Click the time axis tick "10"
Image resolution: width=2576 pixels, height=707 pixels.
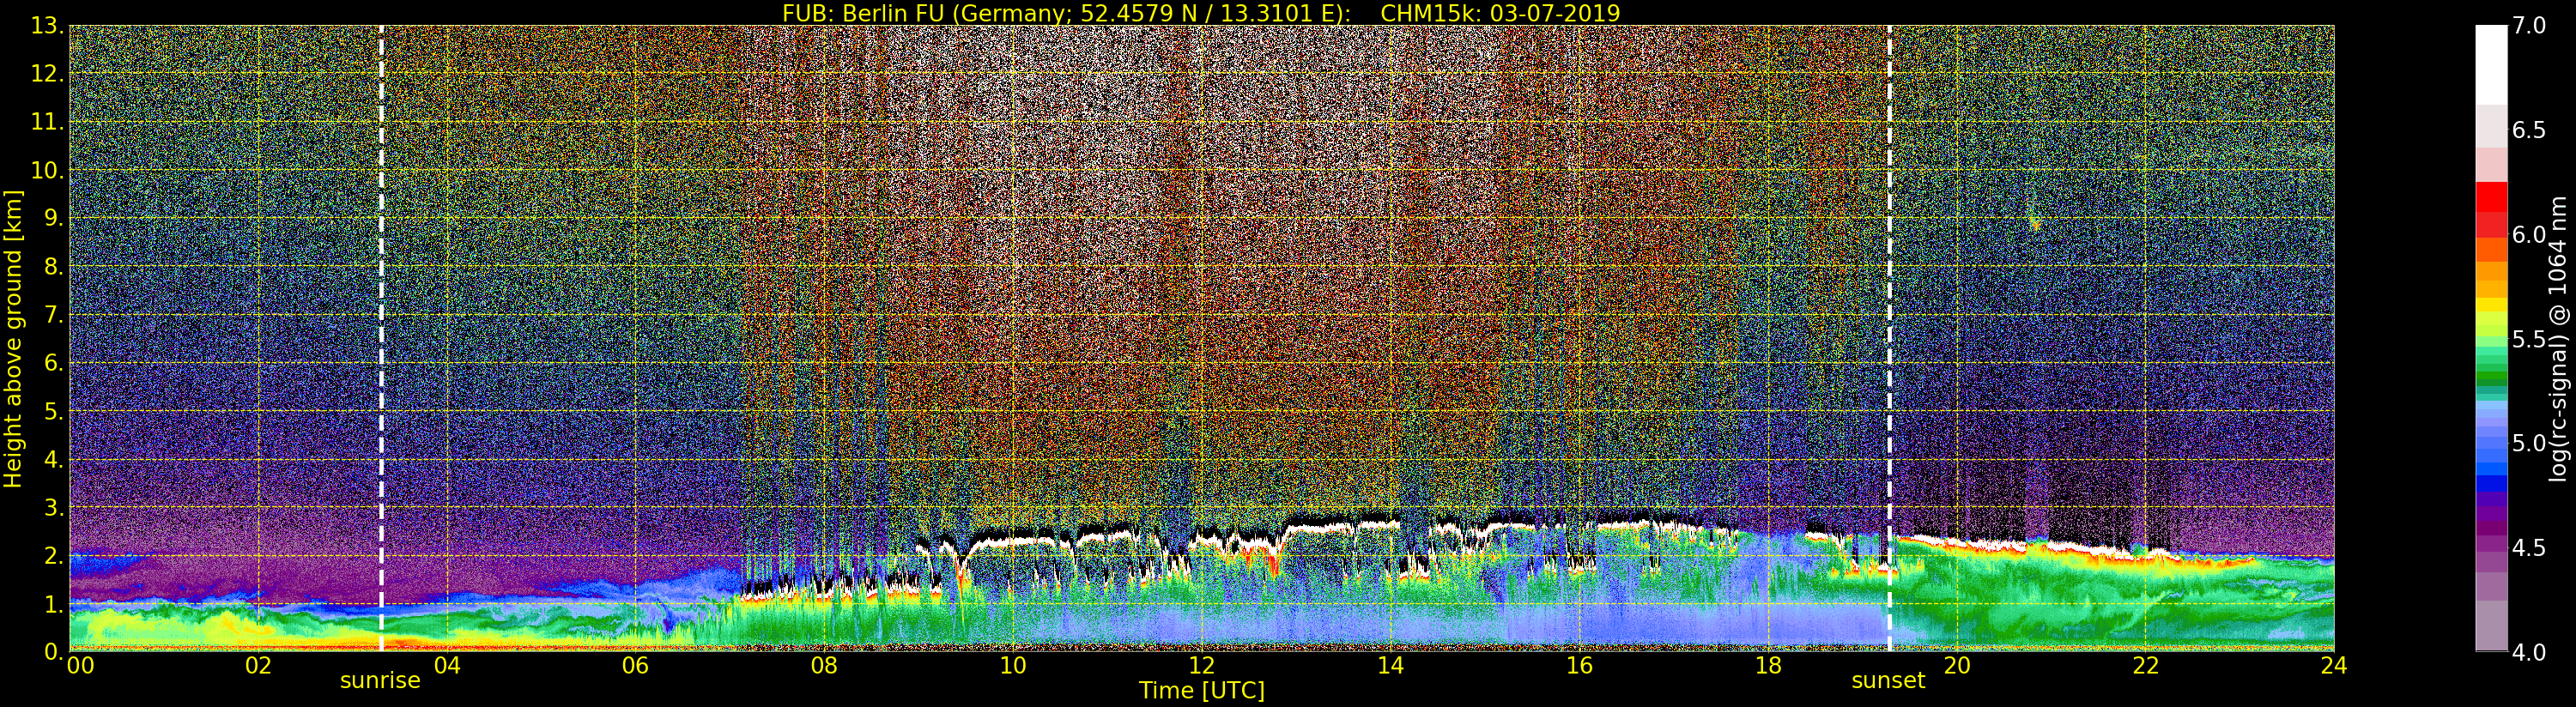click(x=1013, y=666)
